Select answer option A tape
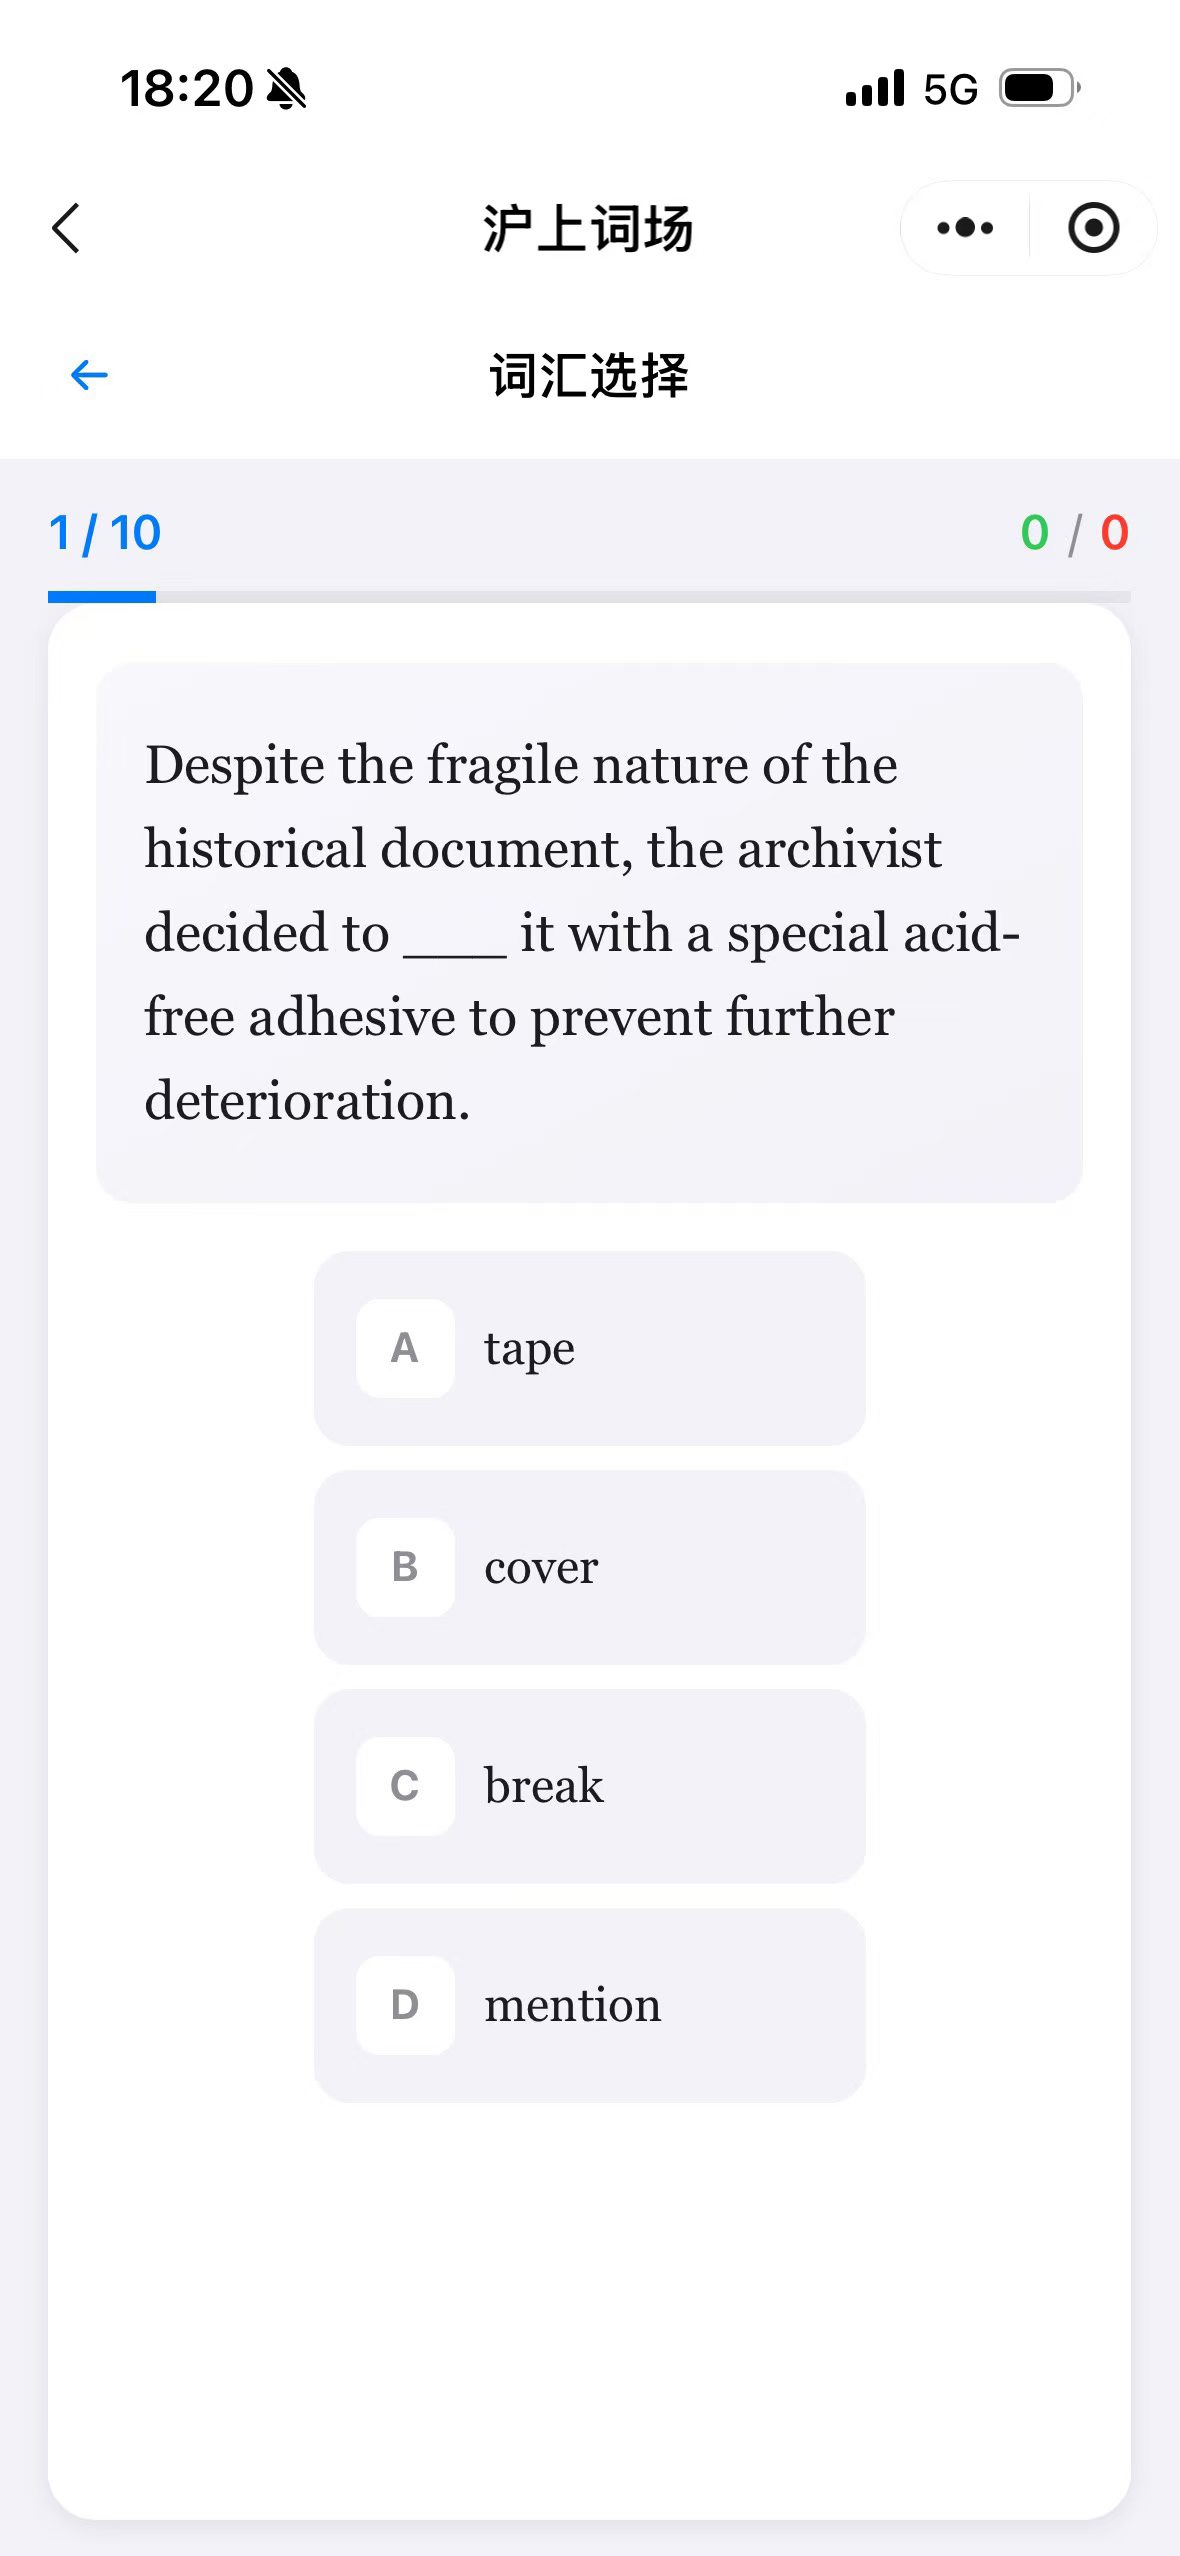1180x2556 pixels. pos(590,1348)
